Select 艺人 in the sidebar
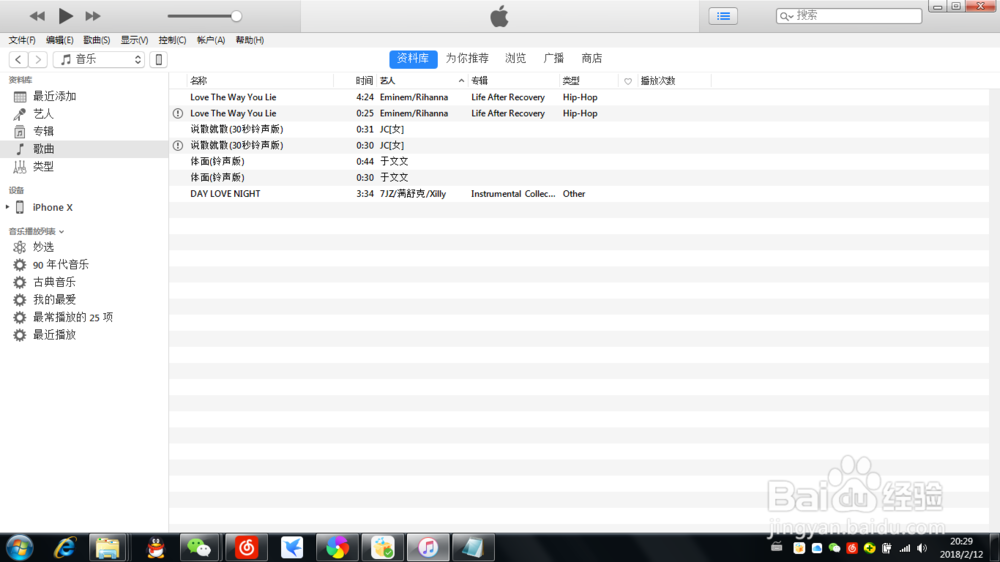The image size is (1000, 562). (x=84, y=114)
